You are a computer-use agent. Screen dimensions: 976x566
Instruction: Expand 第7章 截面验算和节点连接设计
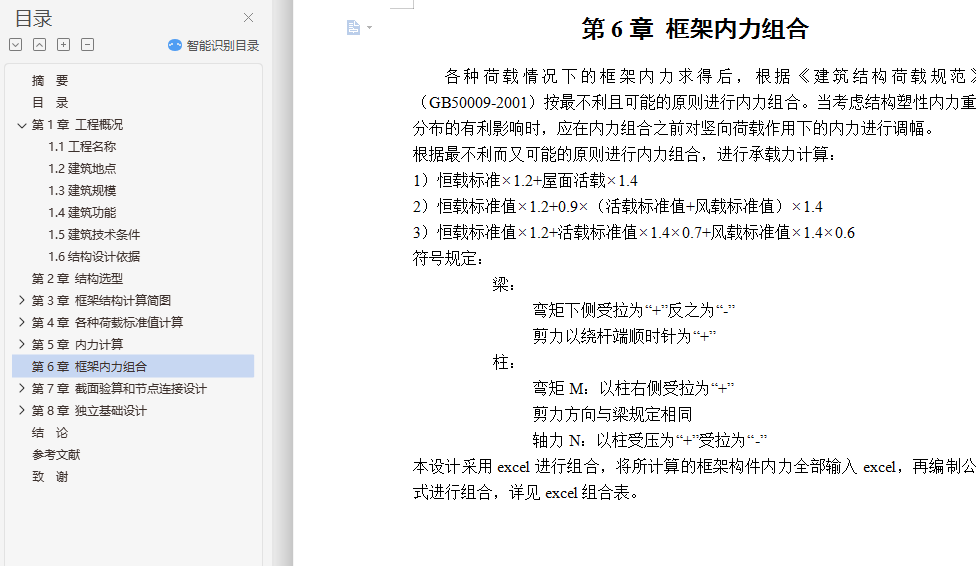[22, 388]
